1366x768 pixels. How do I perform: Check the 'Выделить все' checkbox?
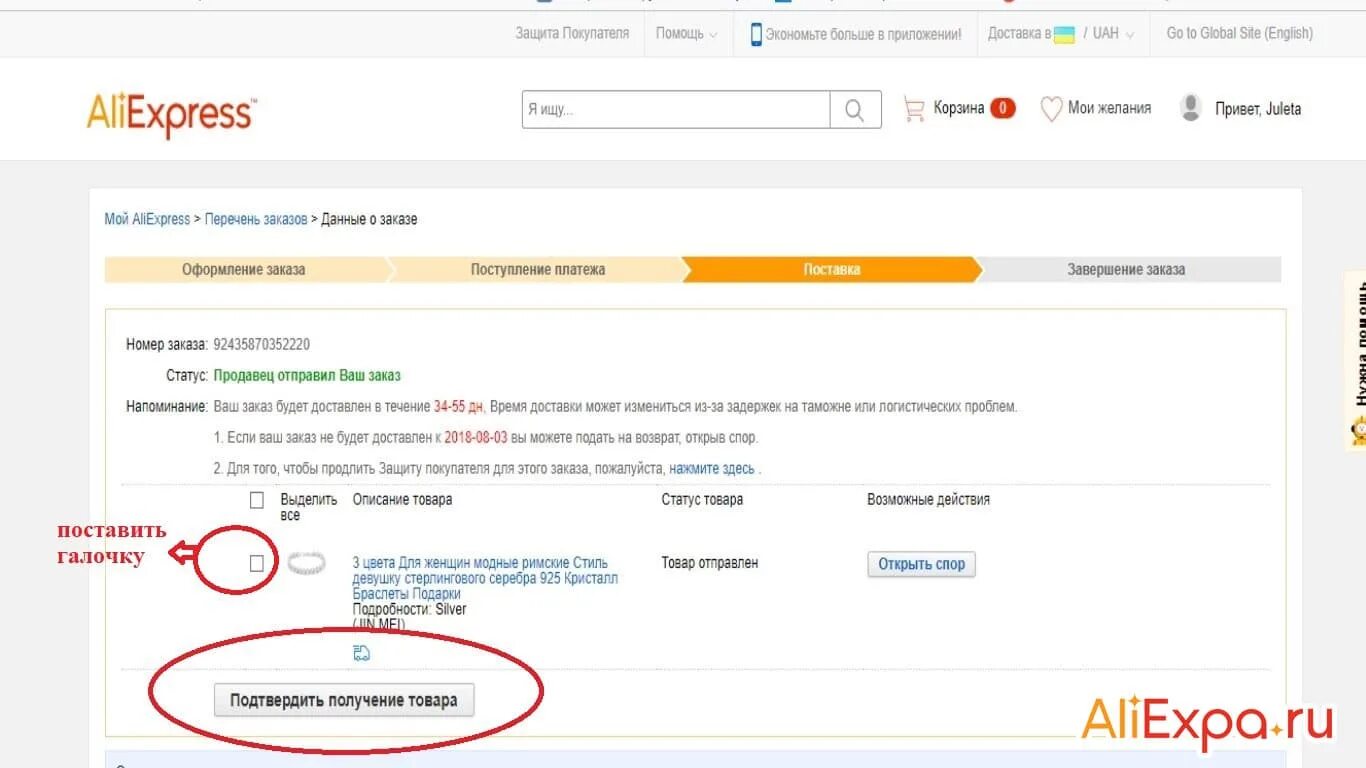pyautogui.click(x=257, y=500)
